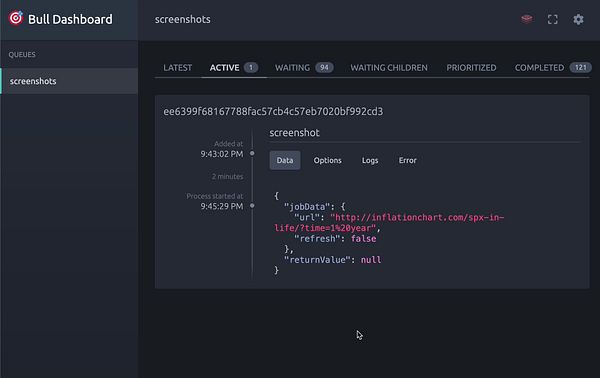The width and height of the screenshot is (600, 378).
Task: Toggle fullscreen mode icon
Action: click(553, 20)
